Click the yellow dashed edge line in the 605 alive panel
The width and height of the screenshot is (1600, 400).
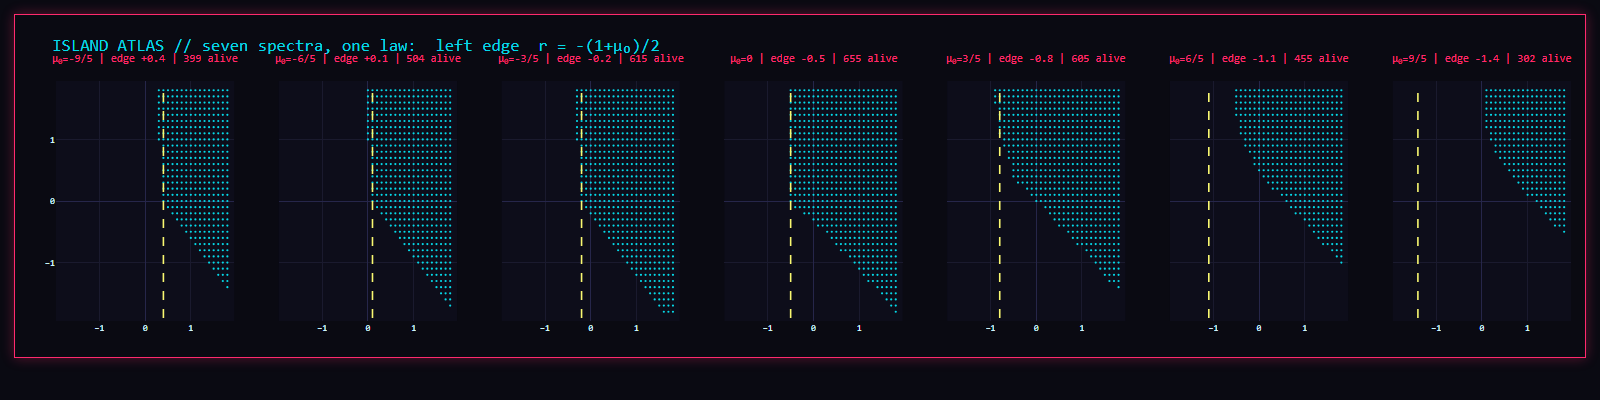click(x=999, y=205)
